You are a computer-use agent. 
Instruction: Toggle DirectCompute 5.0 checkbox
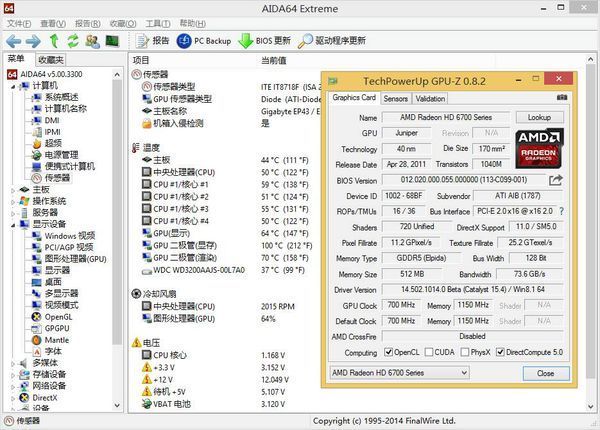(500, 352)
